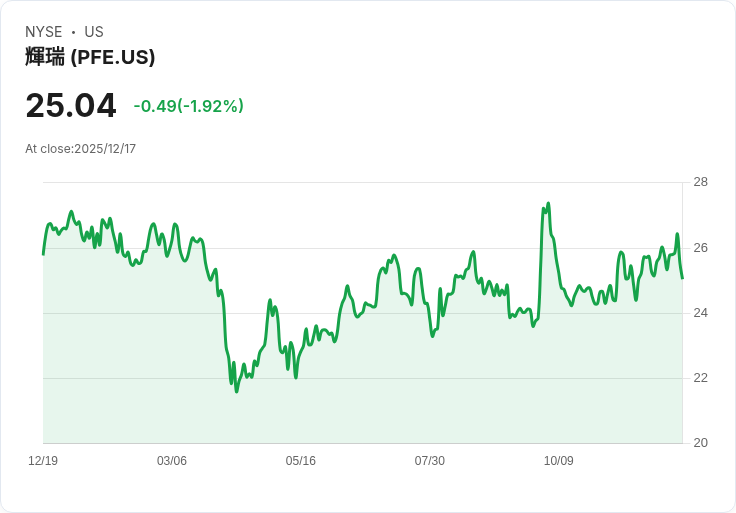Click the chart's lowest trough below 22
This screenshot has width=736, height=513.
click(237, 391)
